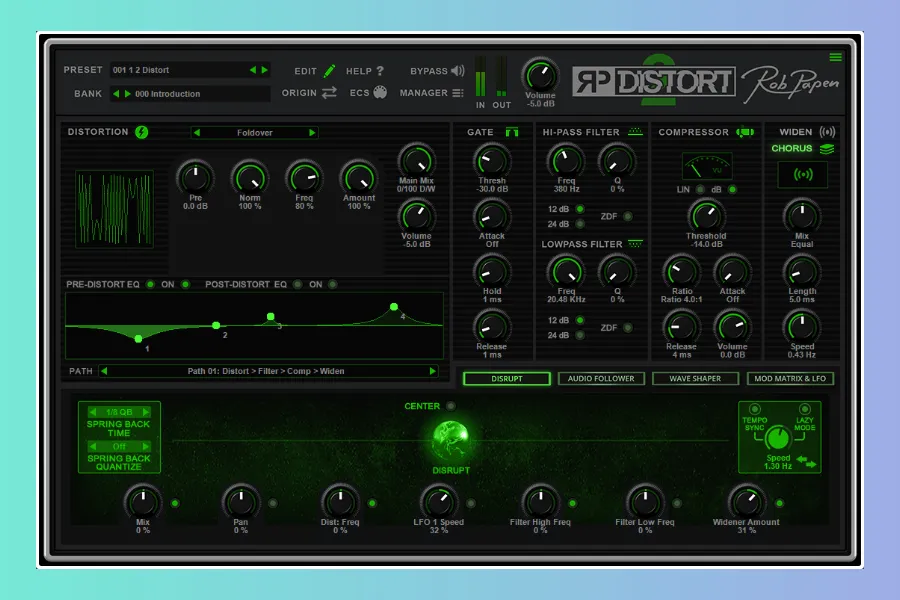Viewport: 900px width, 600px height.
Task: Toggle PRE-DISTORT EQ on
Action: [x=150, y=285]
